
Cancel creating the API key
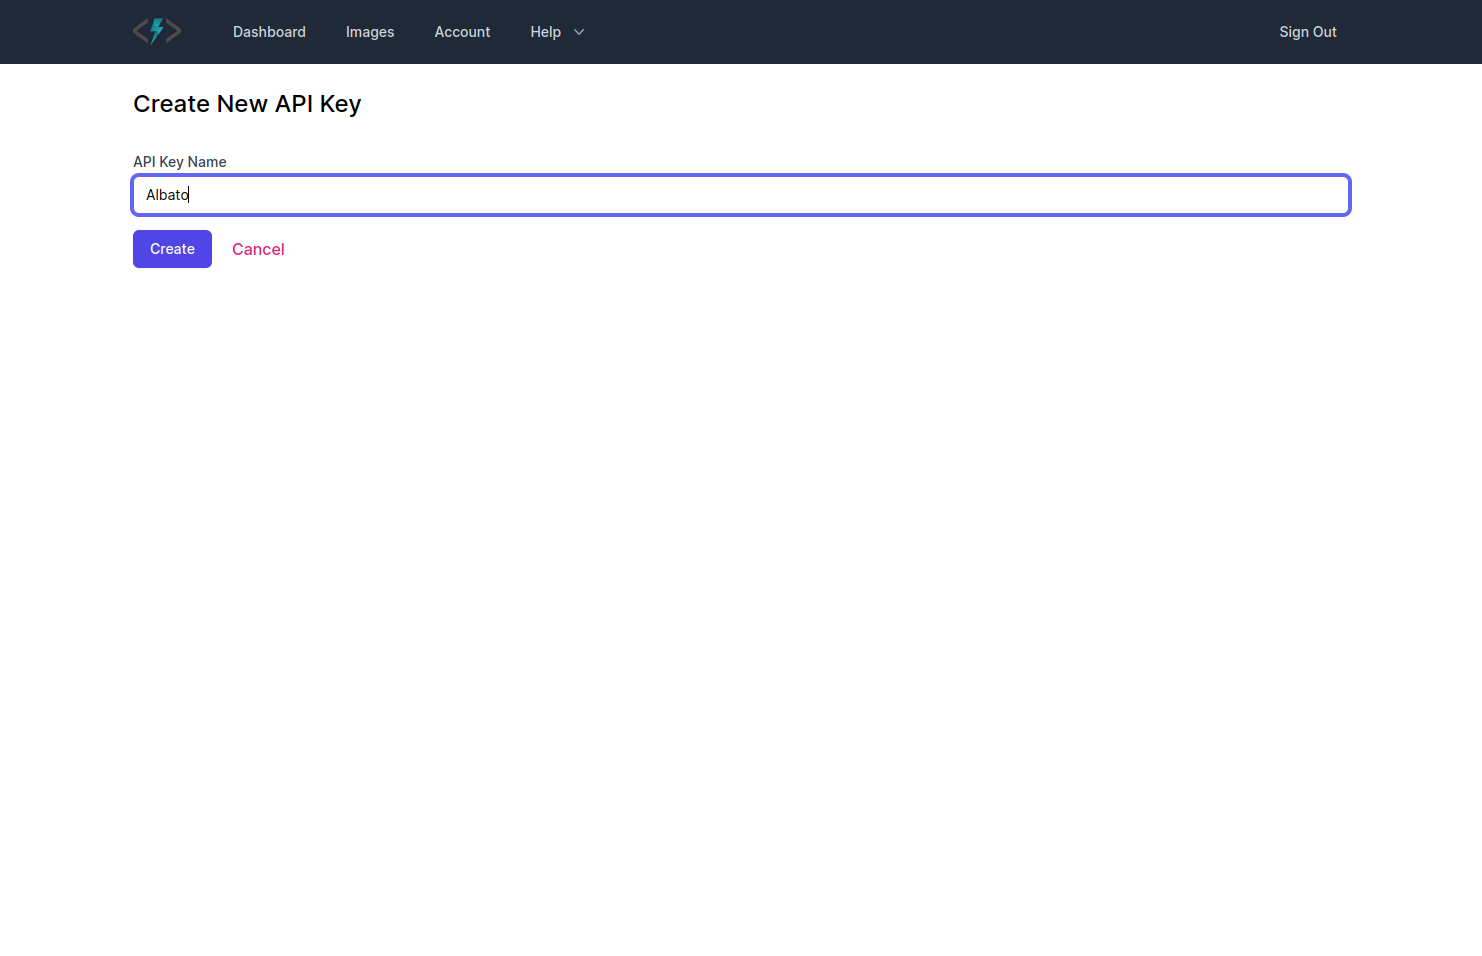(x=258, y=249)
